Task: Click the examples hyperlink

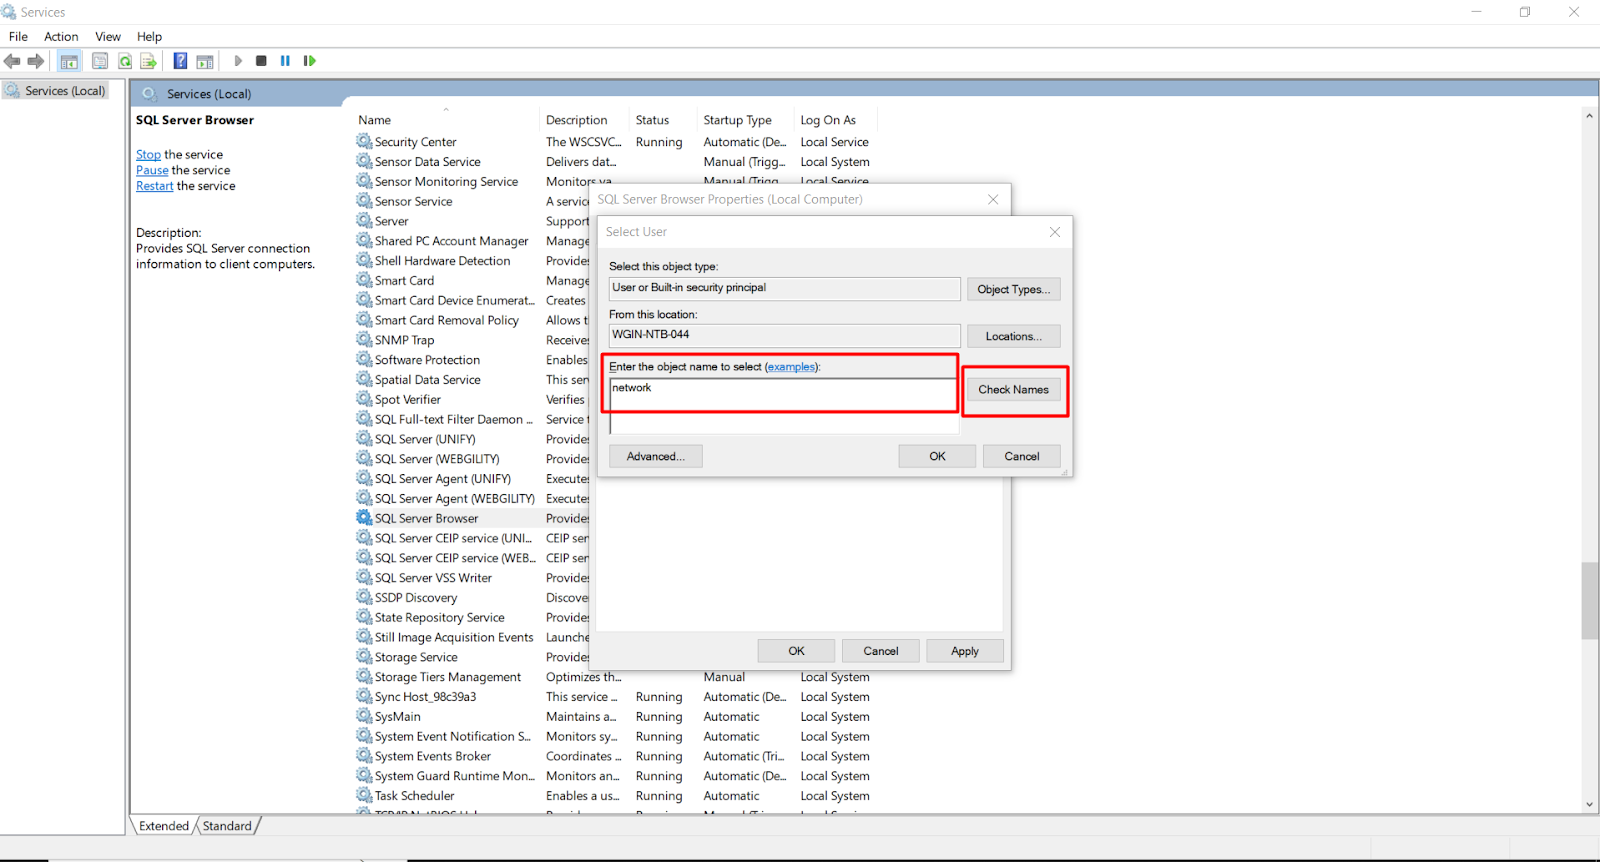Action: [791, 367]
